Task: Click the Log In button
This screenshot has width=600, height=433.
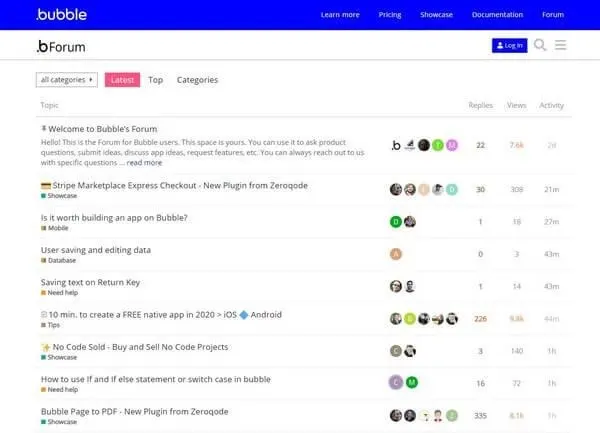Action: click(x=509, y=45)
